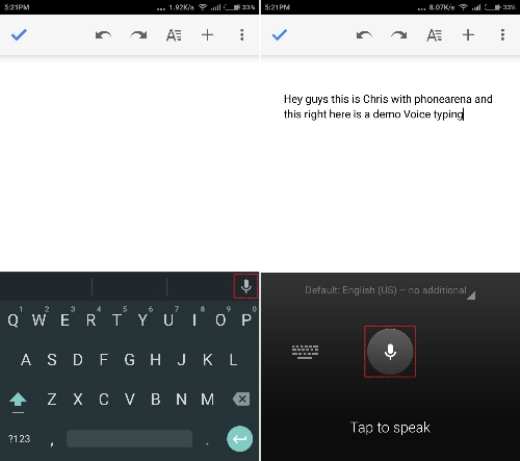The height and width of the screenshot is (461, 520).
Task: Tap the space bar on keyboard
Action: click(x=129, y=439)
